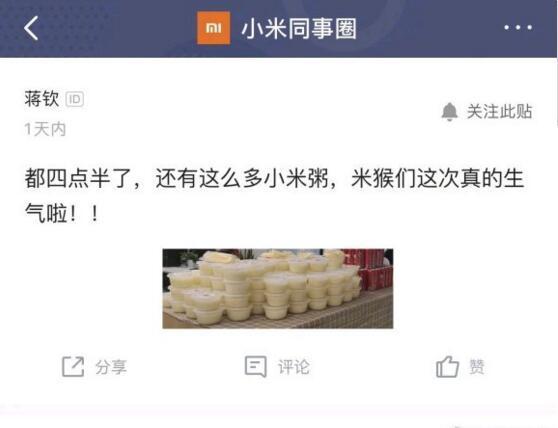
Task: Click the 小米同事圈 header title
Action: click(x=299, y=28)
